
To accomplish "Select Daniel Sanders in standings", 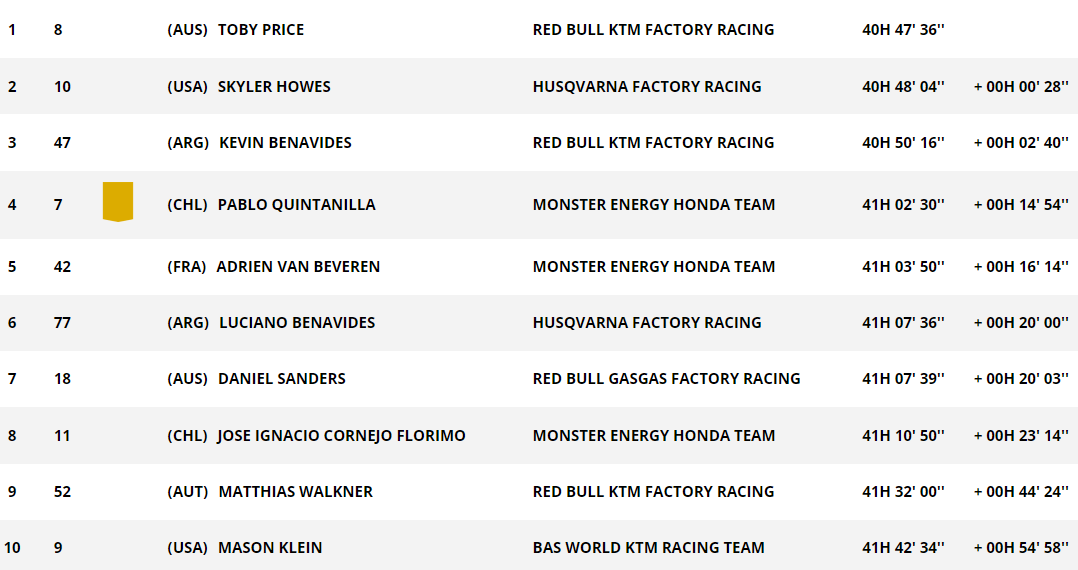I will click(x=281, y=379).
